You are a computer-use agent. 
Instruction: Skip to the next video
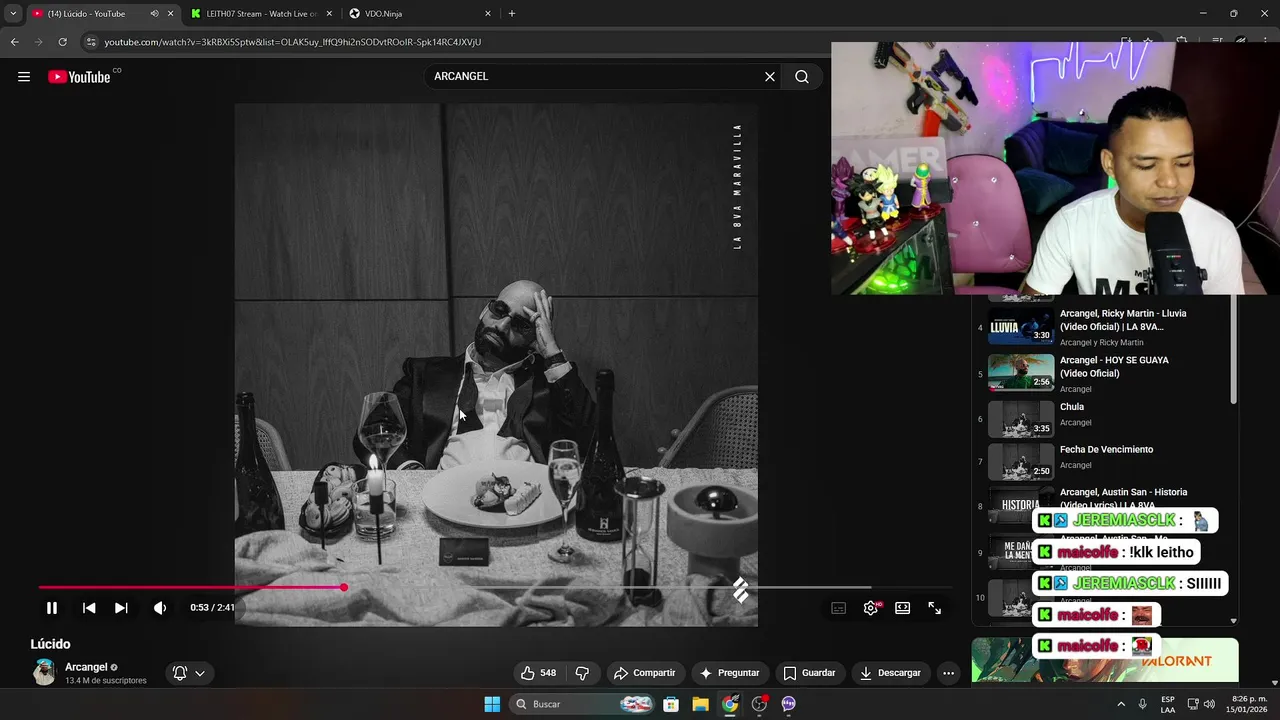click(x=121, y=608)
